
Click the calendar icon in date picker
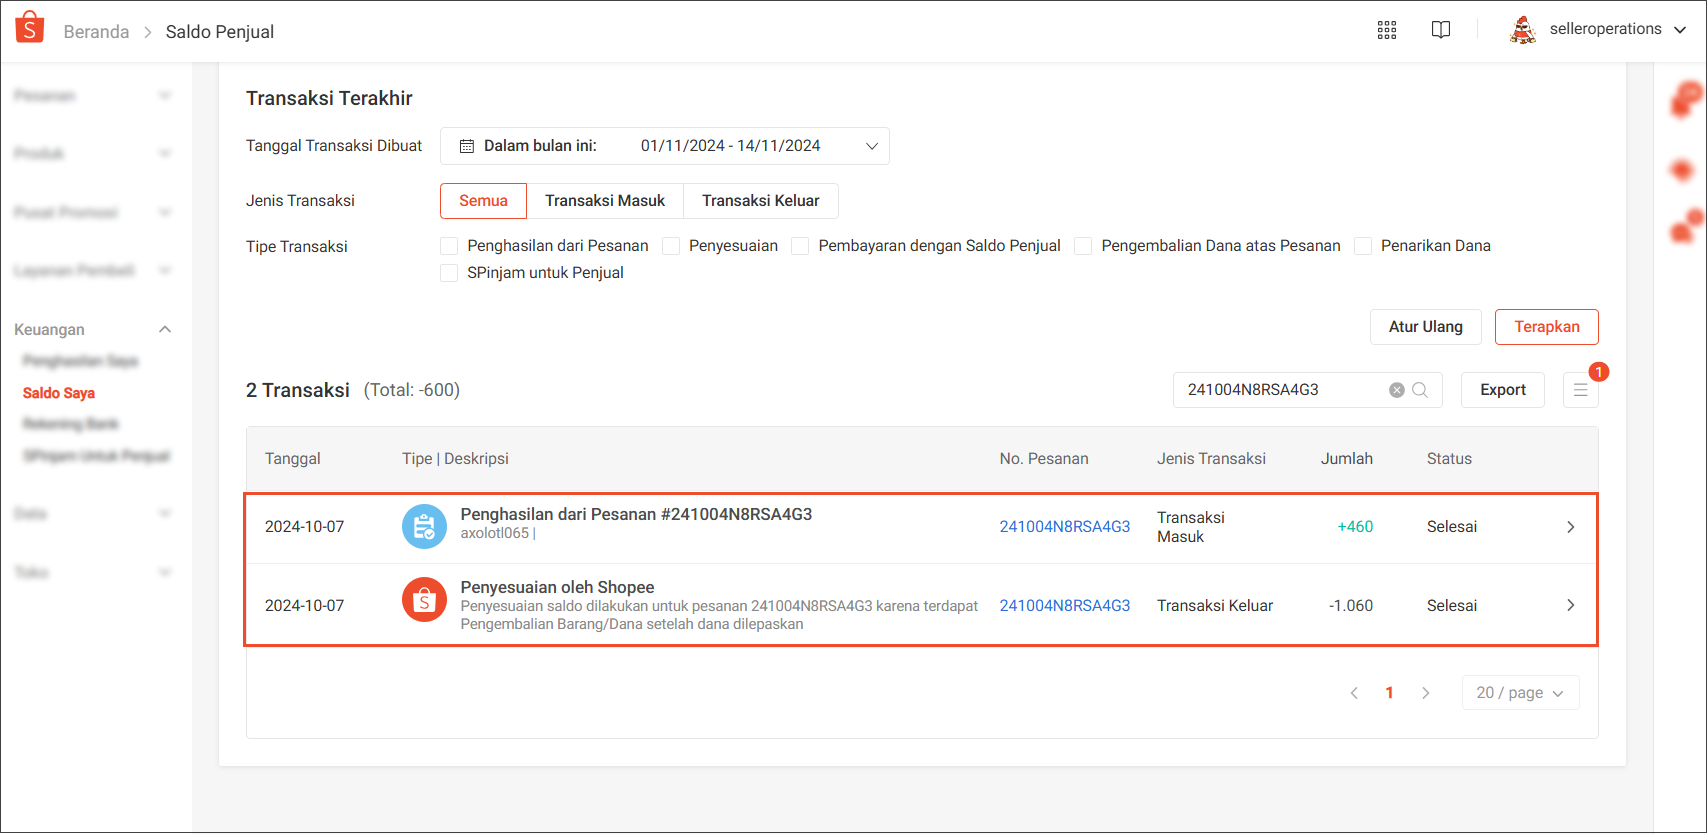point(466,146)
